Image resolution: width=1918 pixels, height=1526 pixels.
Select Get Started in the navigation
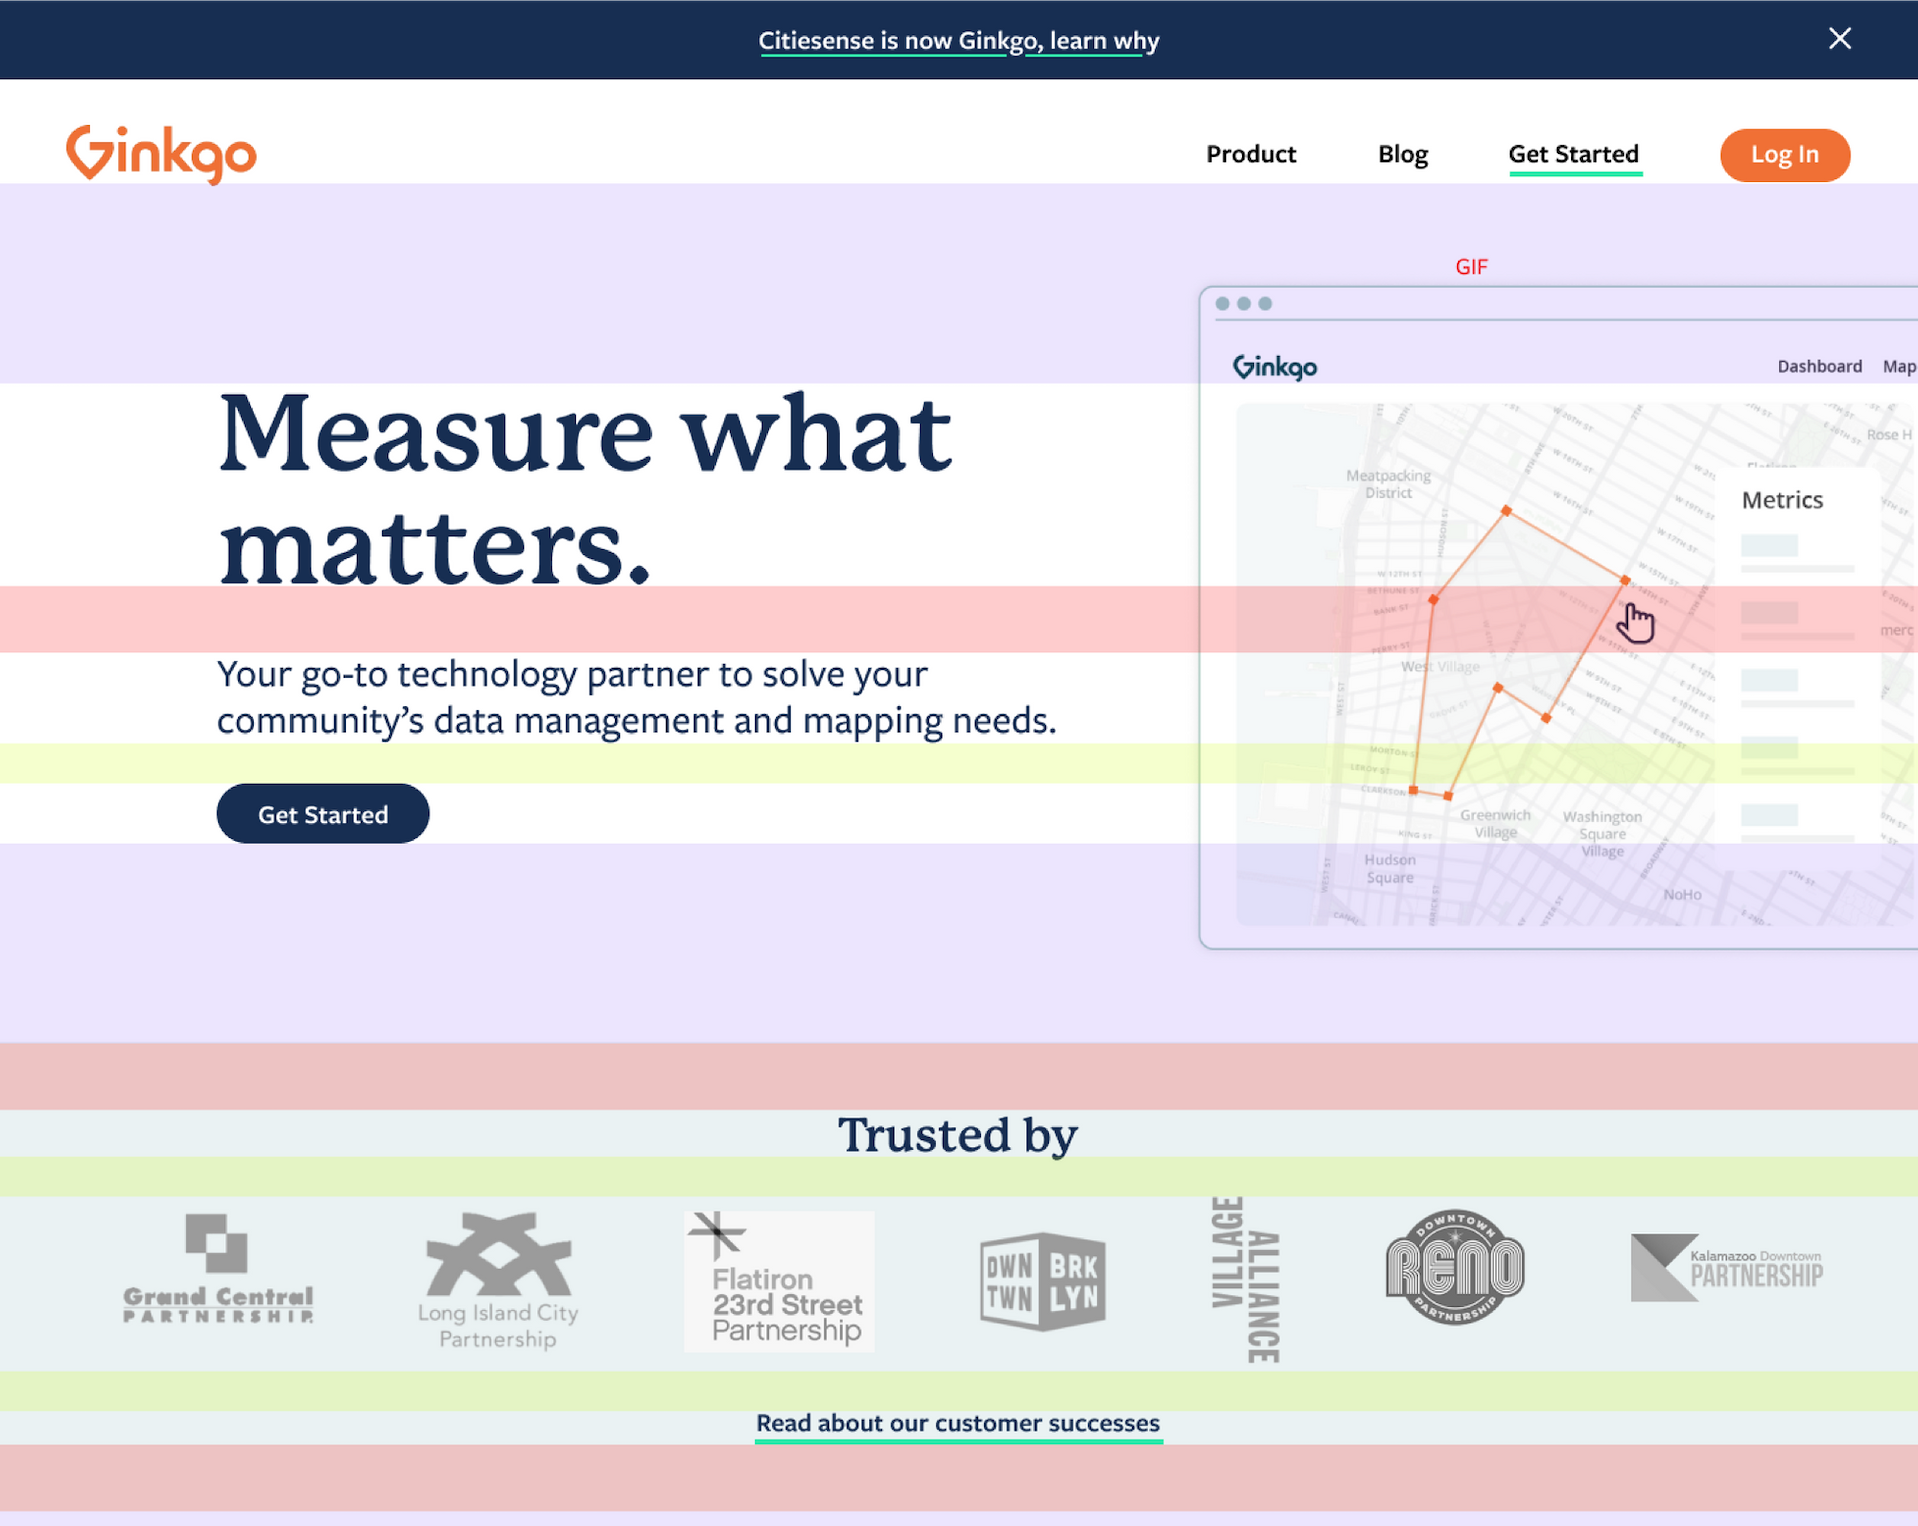pos(1573,154)
